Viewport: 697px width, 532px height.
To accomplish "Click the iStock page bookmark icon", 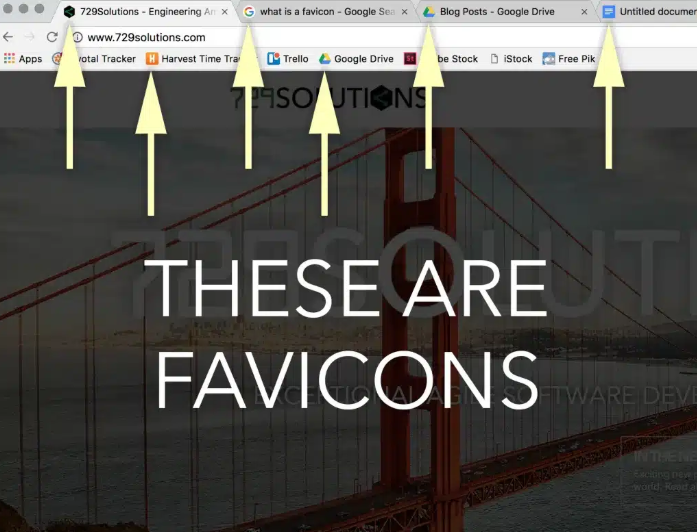I will tap(494, 58).
